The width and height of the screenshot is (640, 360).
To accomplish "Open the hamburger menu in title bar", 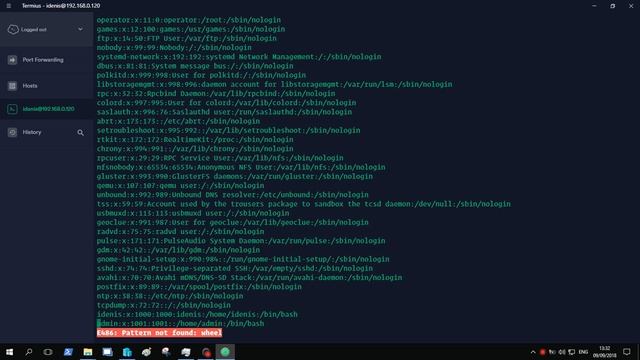I will pyautogui.click(x=9, y=6).
